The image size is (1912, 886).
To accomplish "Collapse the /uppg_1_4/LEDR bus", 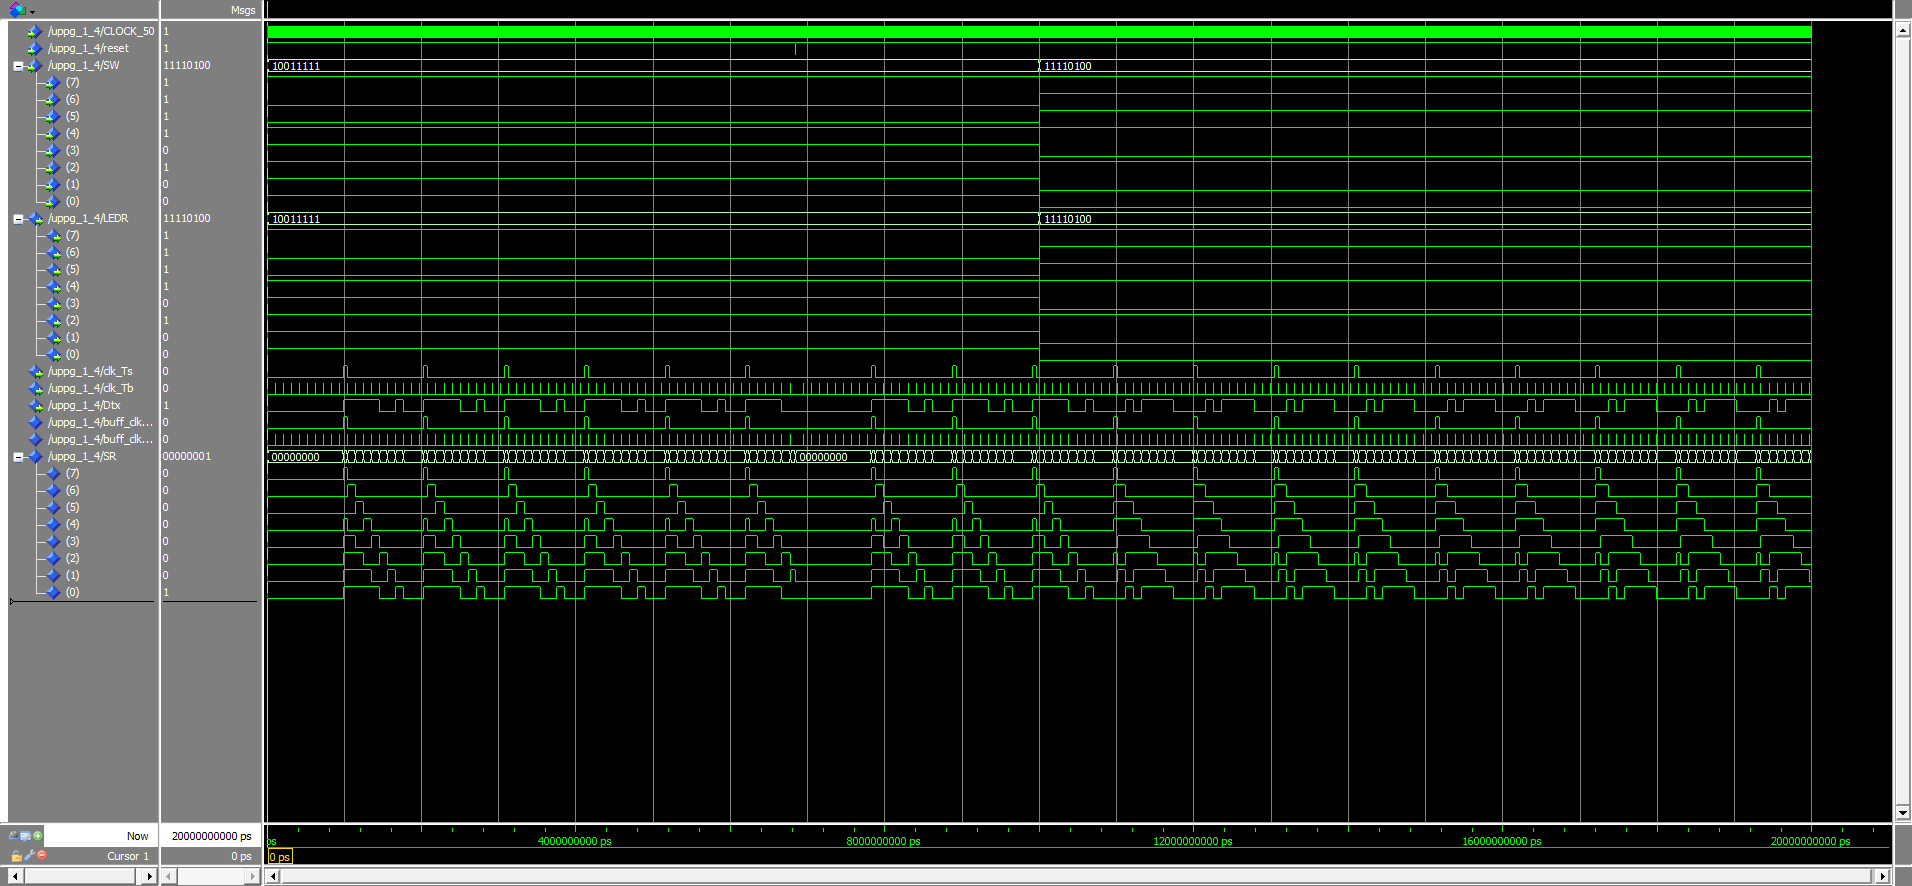I will (x=18, y=219).
